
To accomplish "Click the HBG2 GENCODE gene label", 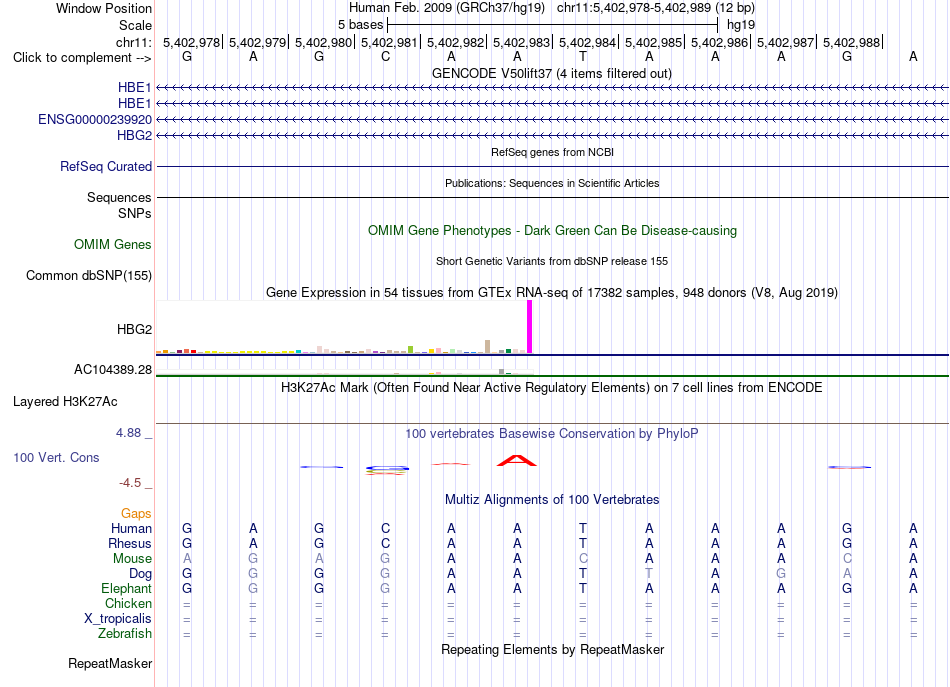I will [x=135, y=135].
